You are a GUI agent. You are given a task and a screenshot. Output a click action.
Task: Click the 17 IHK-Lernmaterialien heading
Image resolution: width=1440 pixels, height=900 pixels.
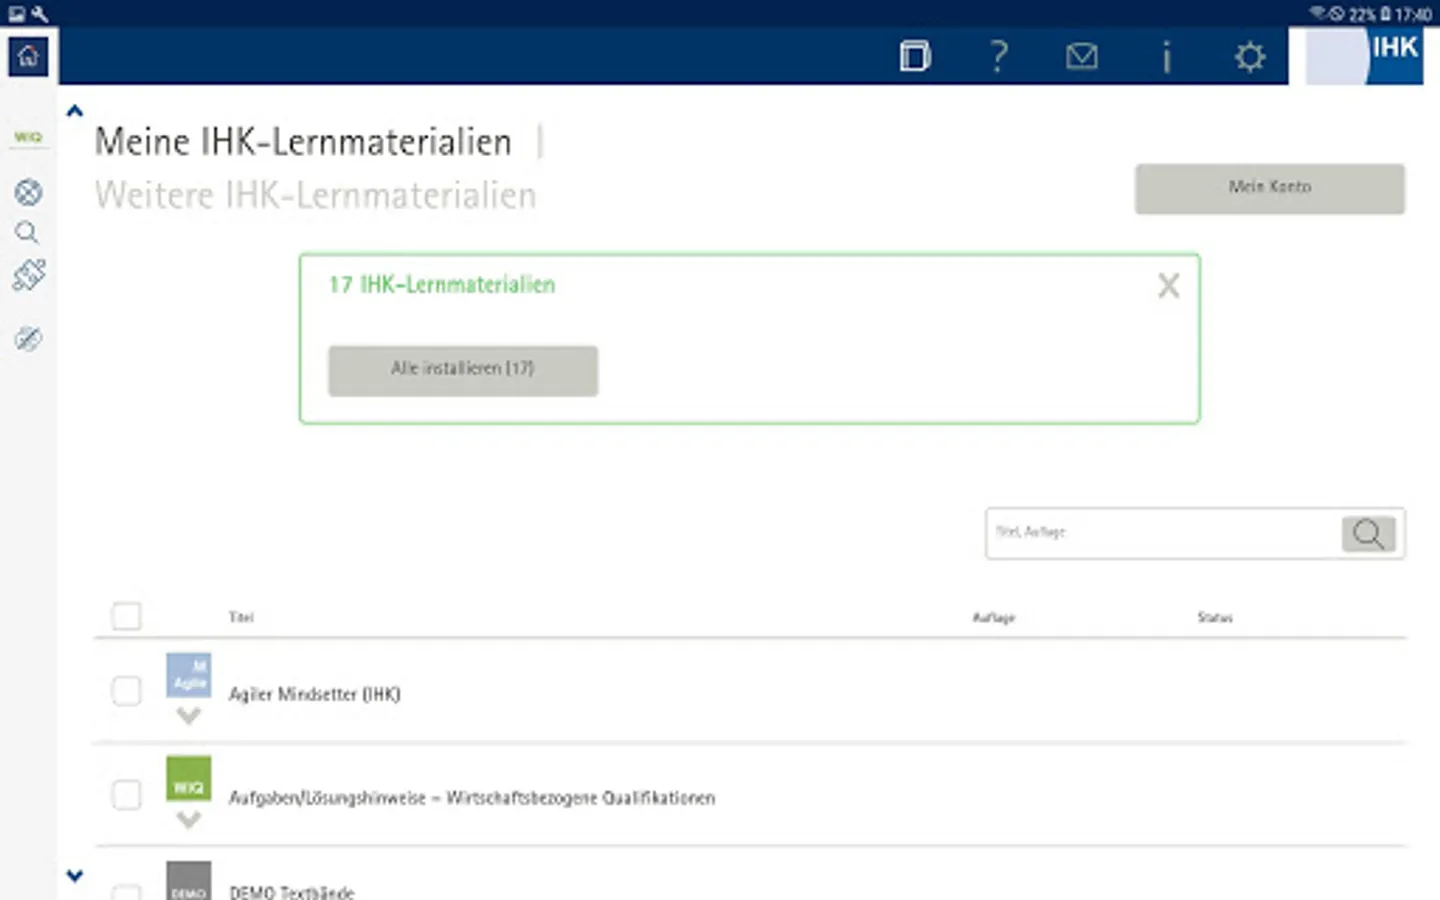pyautogui.click(x=442, y=285)
